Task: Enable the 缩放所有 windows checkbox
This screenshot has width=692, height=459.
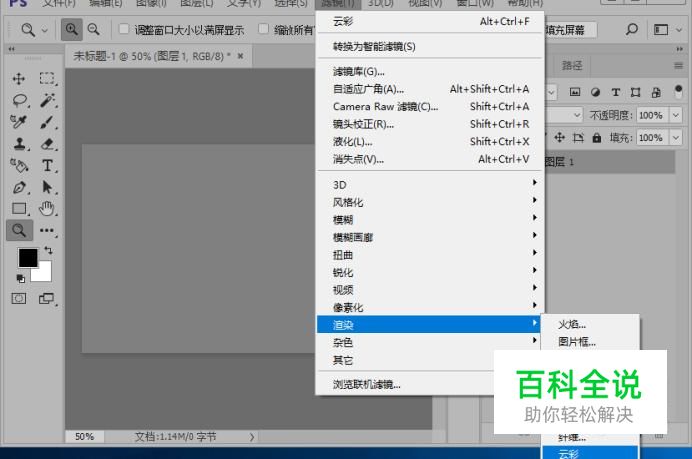Action: [x=263, y=29]
